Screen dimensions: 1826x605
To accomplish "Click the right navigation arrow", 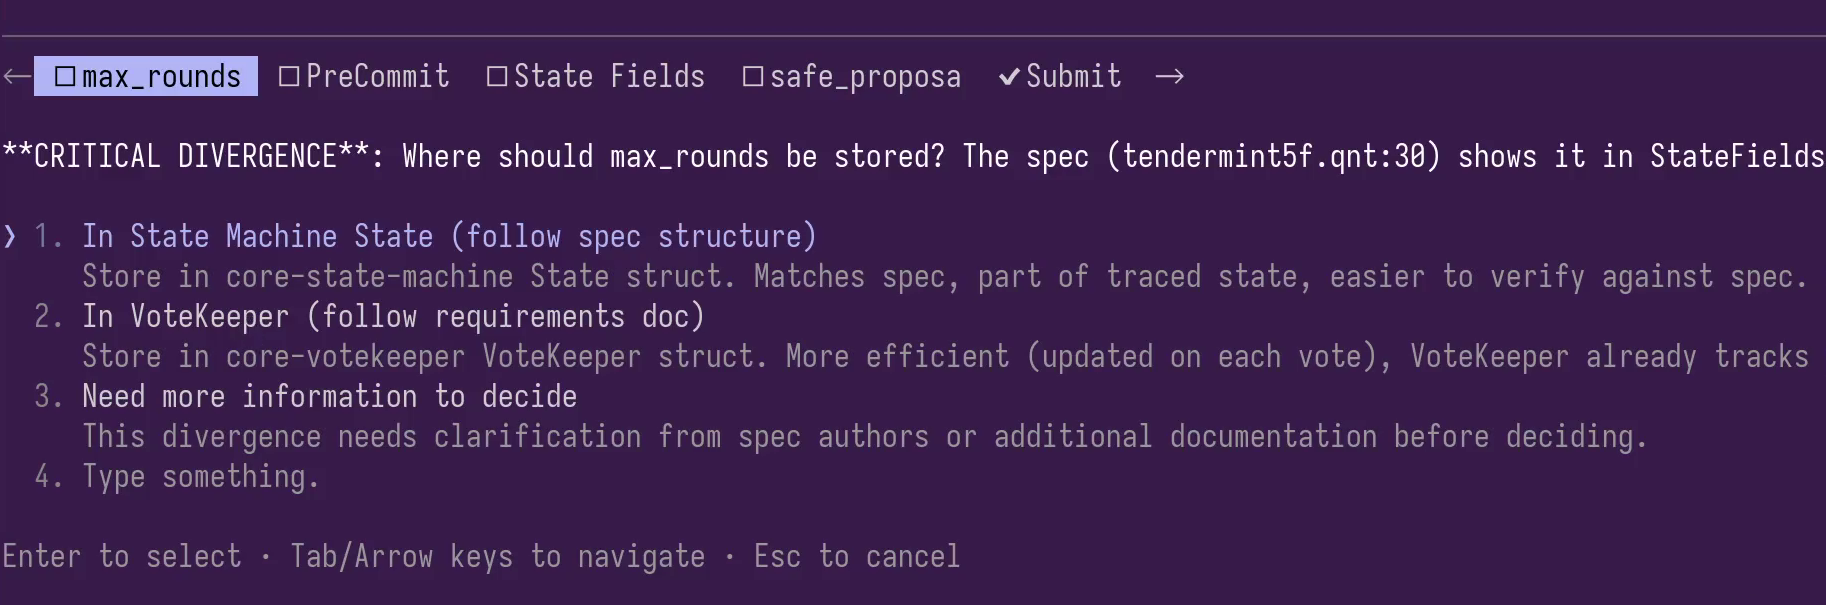I will (x=1168, y=75).
